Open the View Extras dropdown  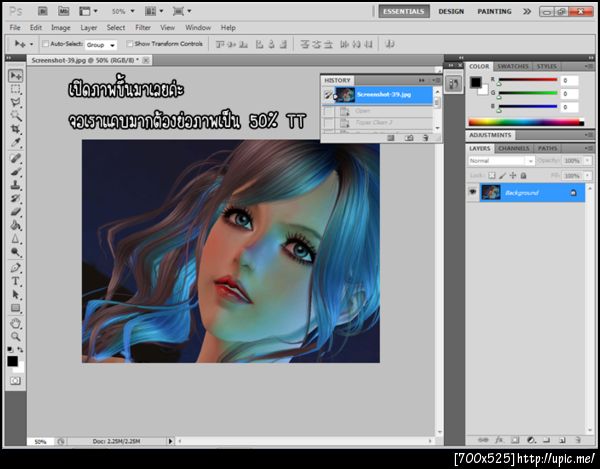tap(88, 11)
